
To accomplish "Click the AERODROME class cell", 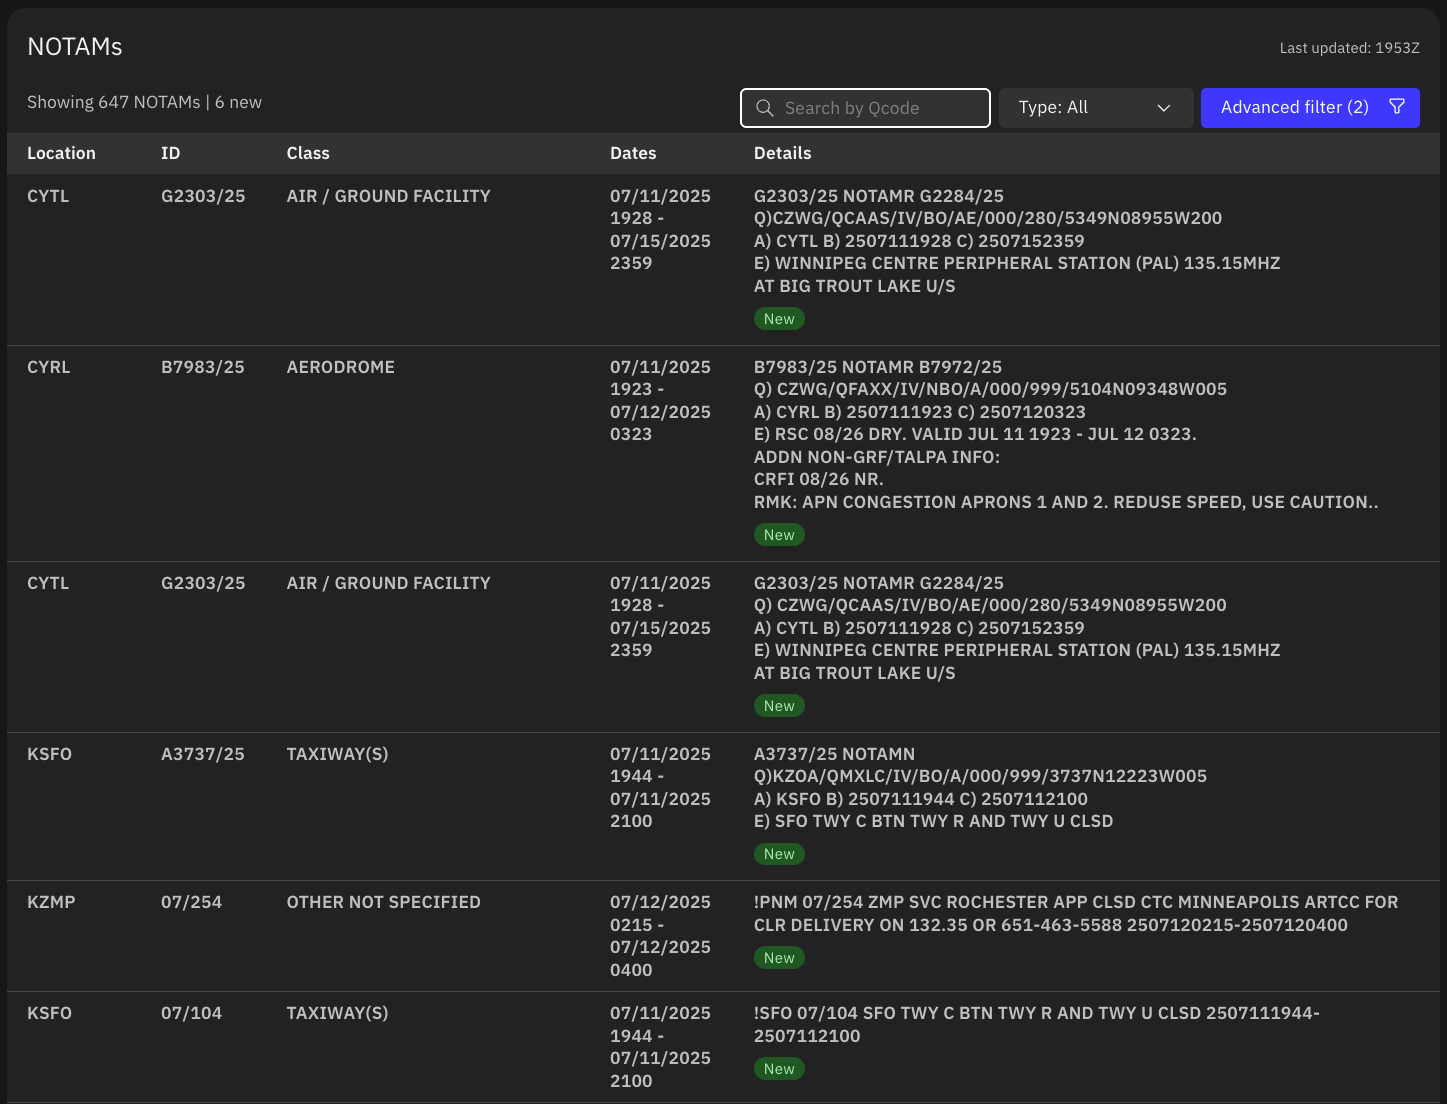I will click(x=340, y=367).
